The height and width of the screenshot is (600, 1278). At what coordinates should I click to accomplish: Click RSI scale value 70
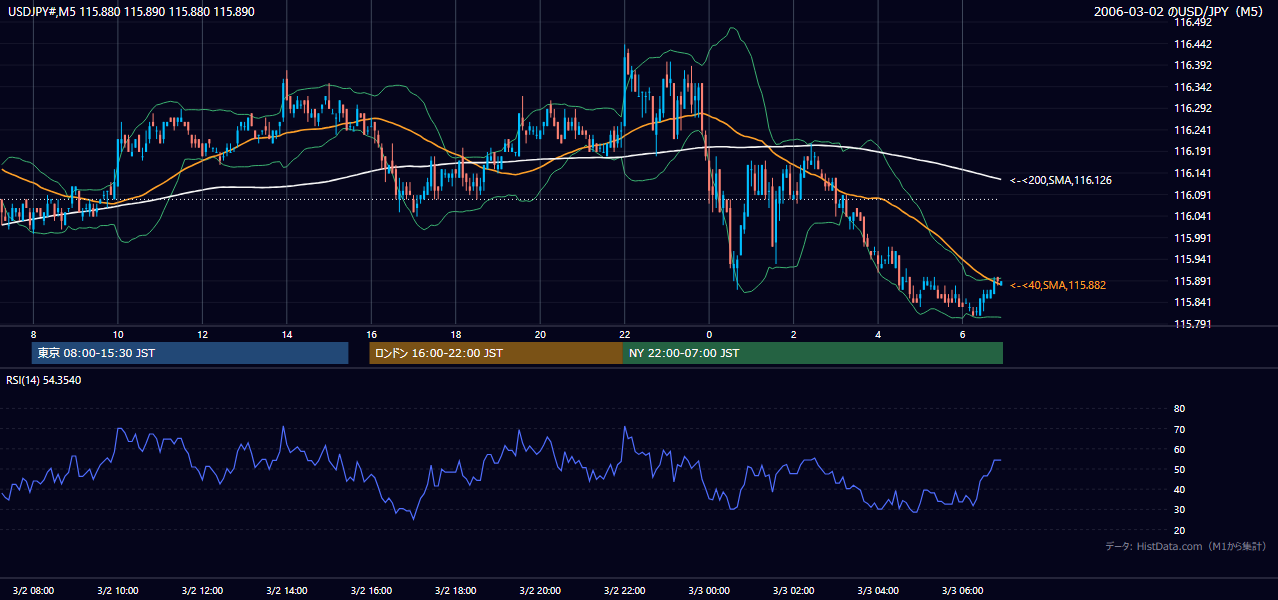(x=1179, y=429)
